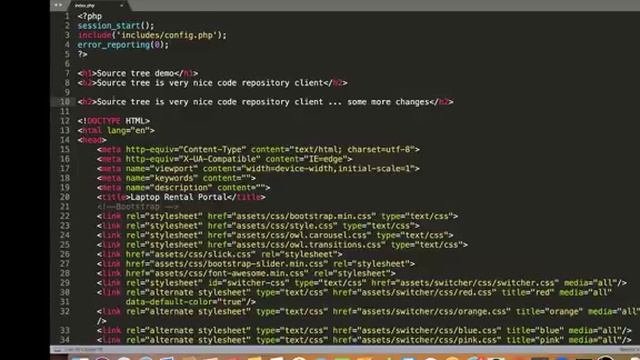Click the X-UA-Compatible attribute value
The height and width of the screenshot is (360, 640).
219,159
